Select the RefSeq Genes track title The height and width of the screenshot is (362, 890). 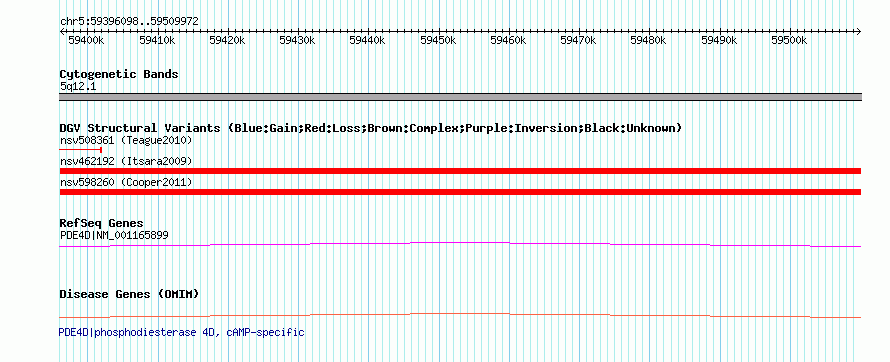click(102, 224)
